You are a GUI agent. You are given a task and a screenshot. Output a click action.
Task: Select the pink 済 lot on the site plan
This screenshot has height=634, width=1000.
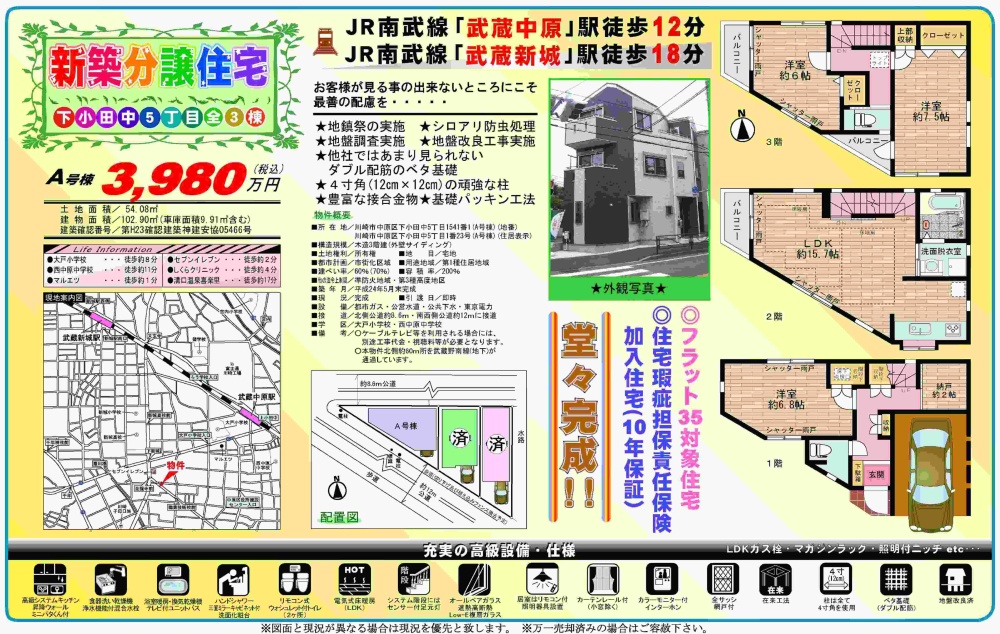point(496,444)
